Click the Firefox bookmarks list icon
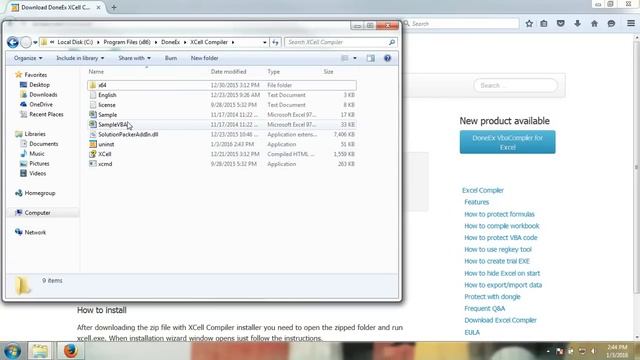The width and height of the screenshot is (640, 360). point(544,24)
